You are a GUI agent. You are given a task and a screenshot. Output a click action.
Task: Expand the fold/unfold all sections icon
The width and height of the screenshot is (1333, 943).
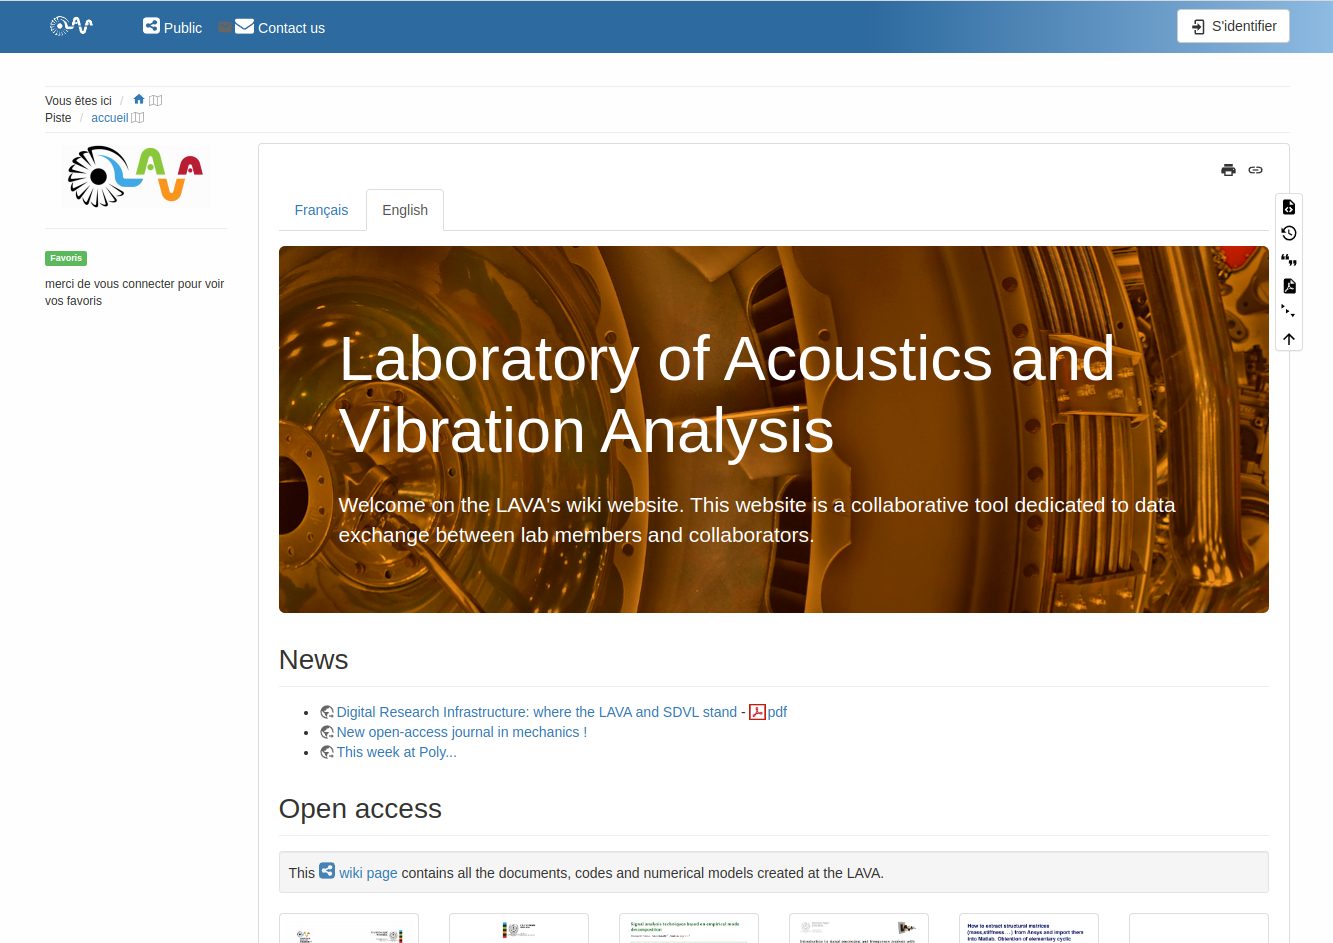point(1289,312)
